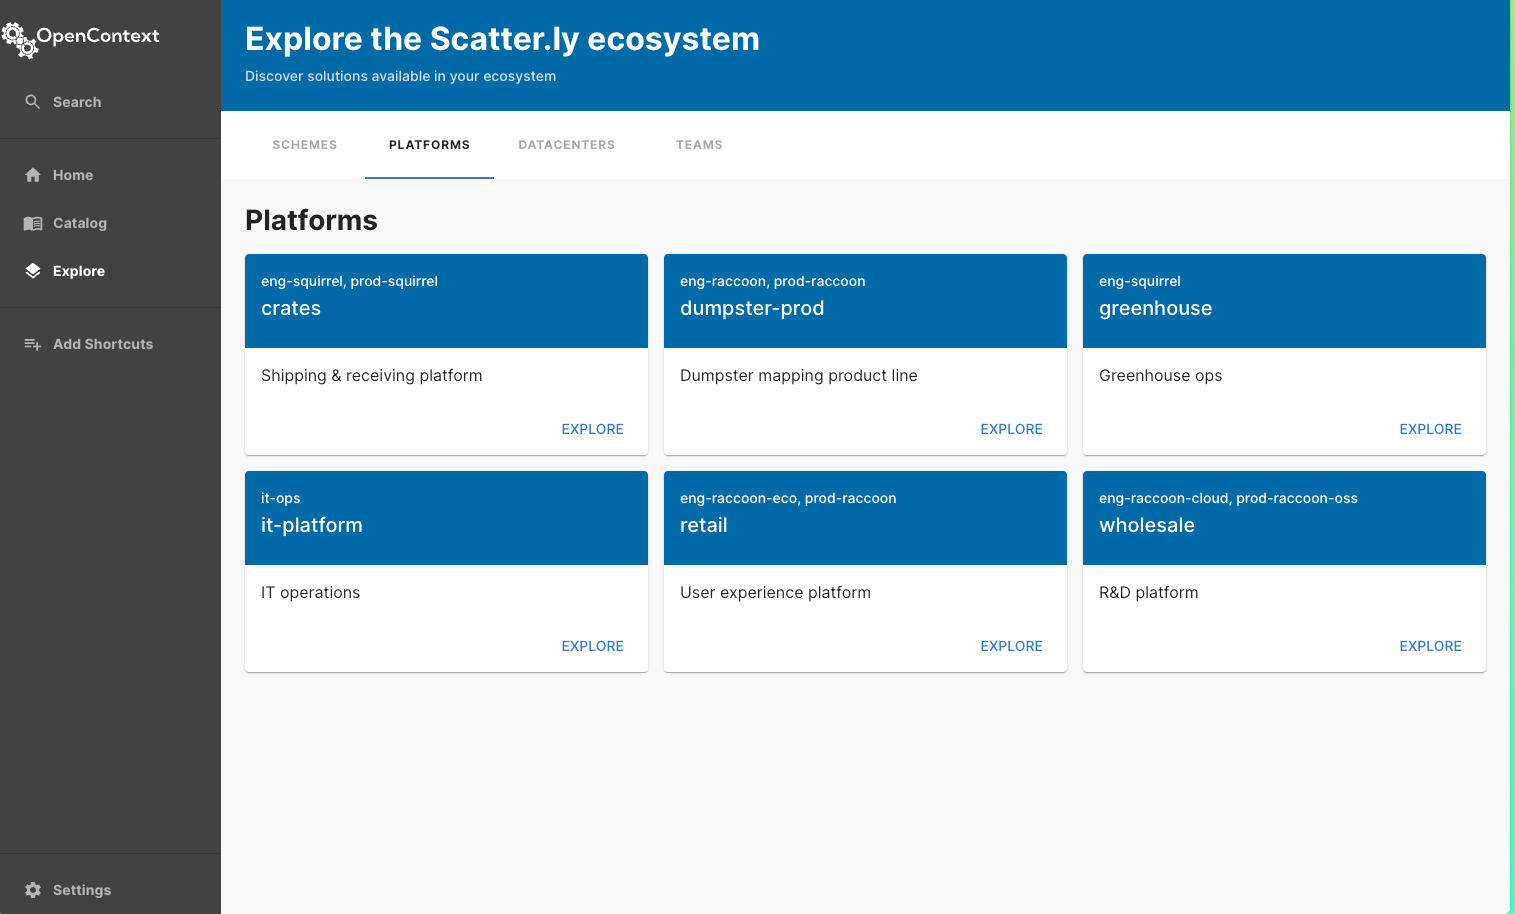Switch to the Datacenters tab

pos(567,145)
